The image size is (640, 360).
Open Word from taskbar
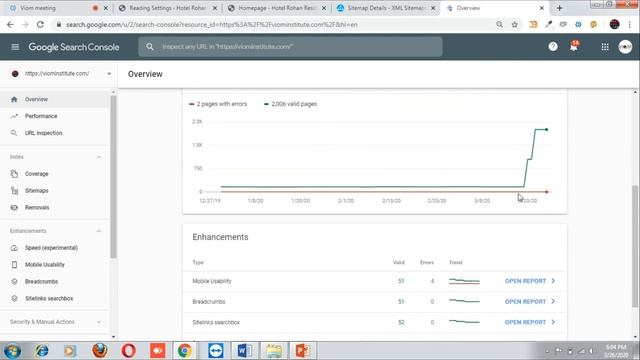click(244, 351)
